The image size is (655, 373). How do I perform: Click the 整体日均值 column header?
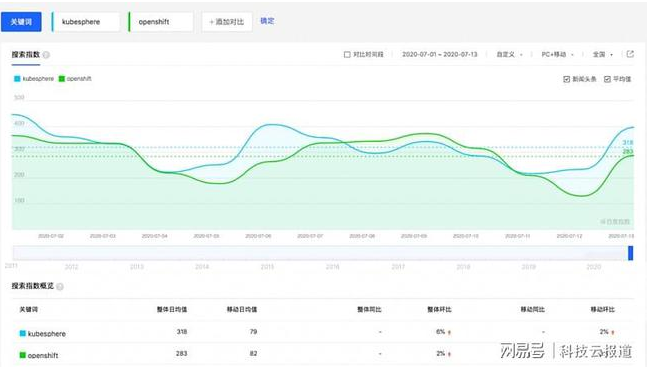pyautogui.click(x=172, y=310)
